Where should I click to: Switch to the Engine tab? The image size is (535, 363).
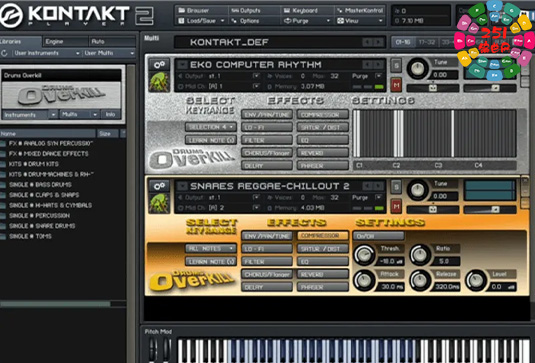click(x=65, y=42)
